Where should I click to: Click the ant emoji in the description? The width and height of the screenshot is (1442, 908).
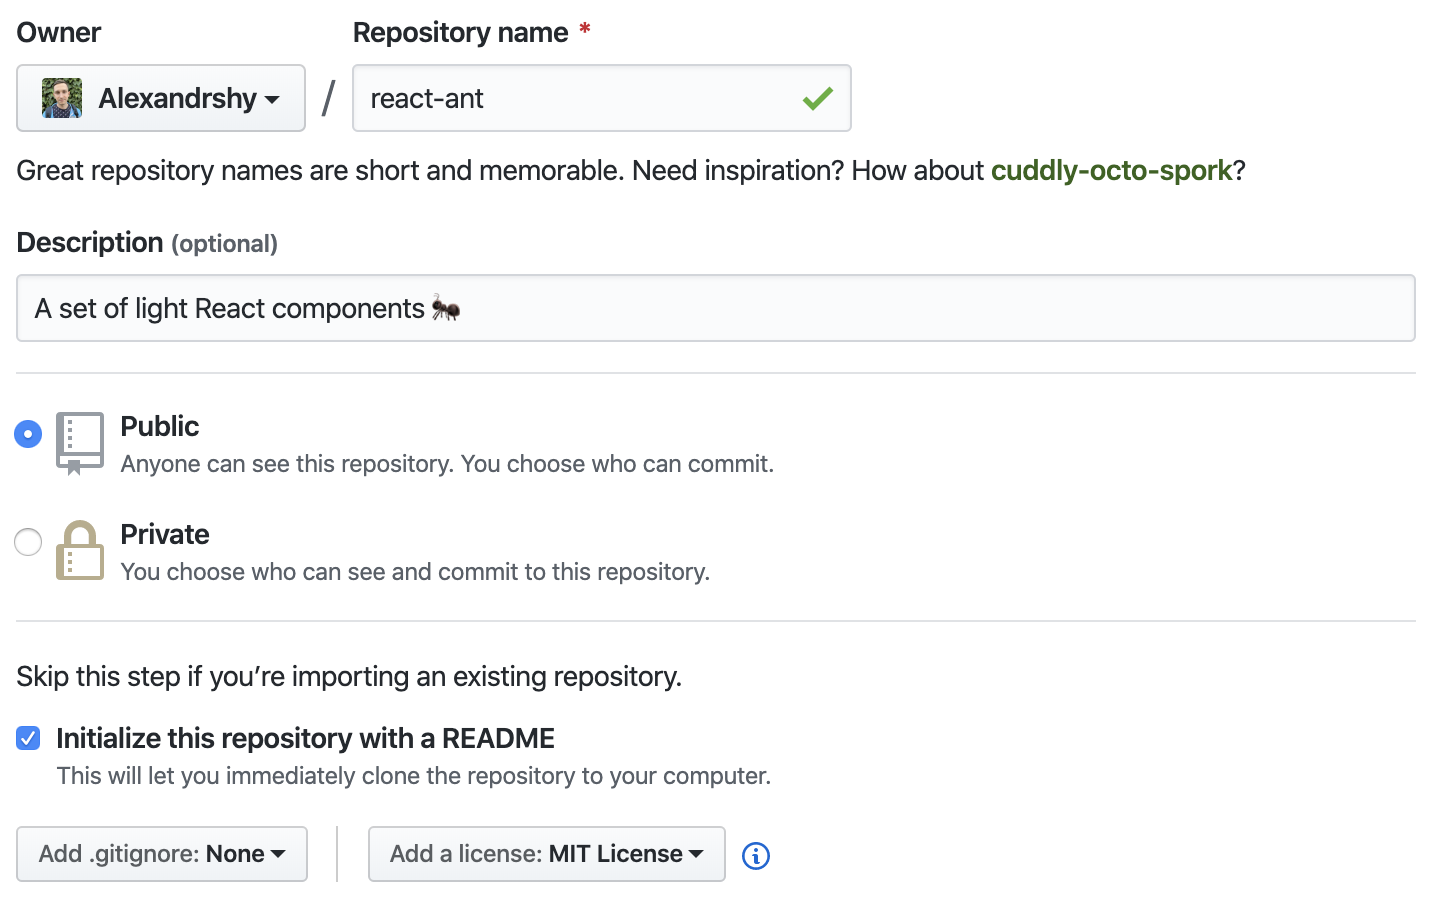coord(446,309)
